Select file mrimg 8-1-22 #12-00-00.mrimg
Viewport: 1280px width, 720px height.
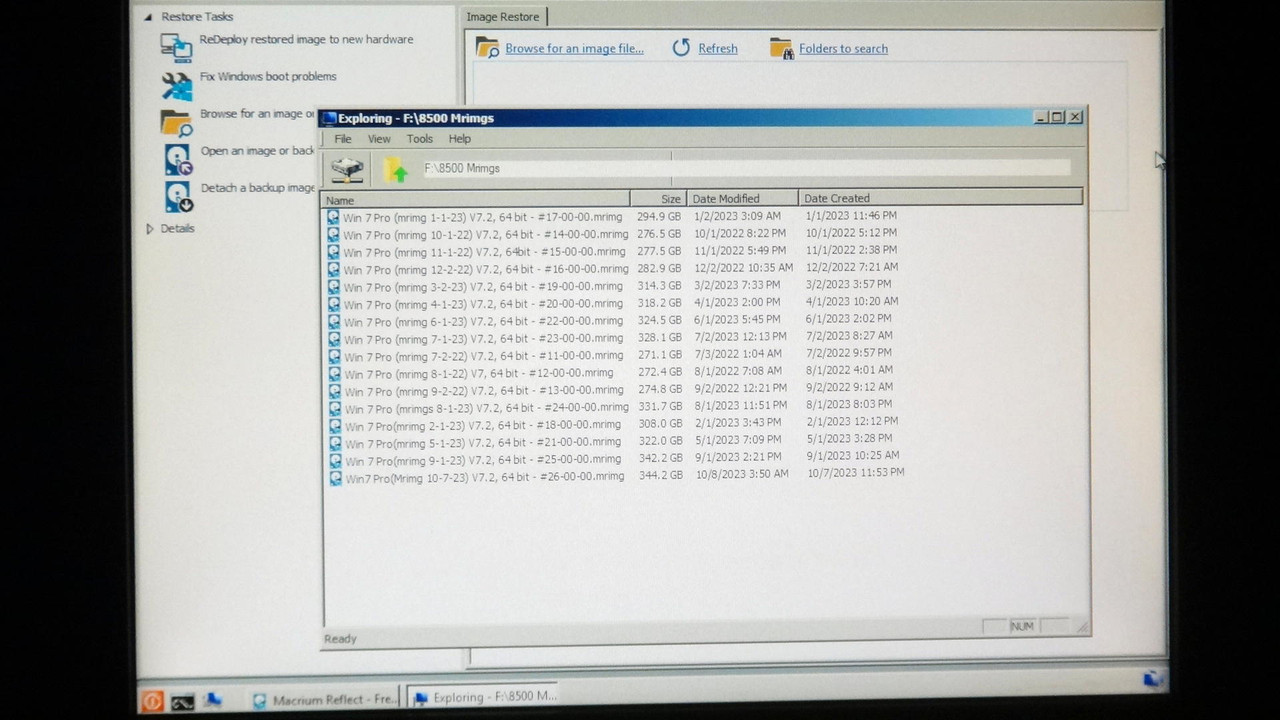[x=479, y=373]
